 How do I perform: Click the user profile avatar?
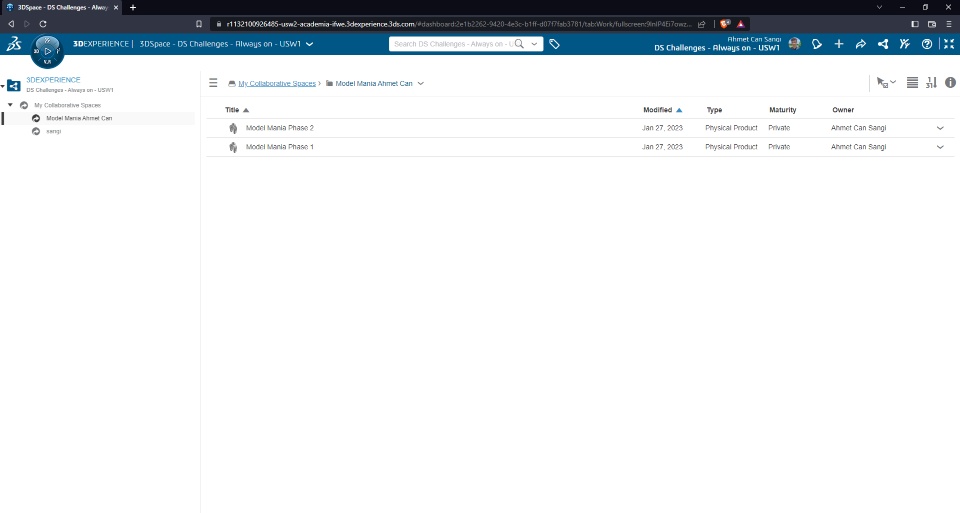[794, 43]
